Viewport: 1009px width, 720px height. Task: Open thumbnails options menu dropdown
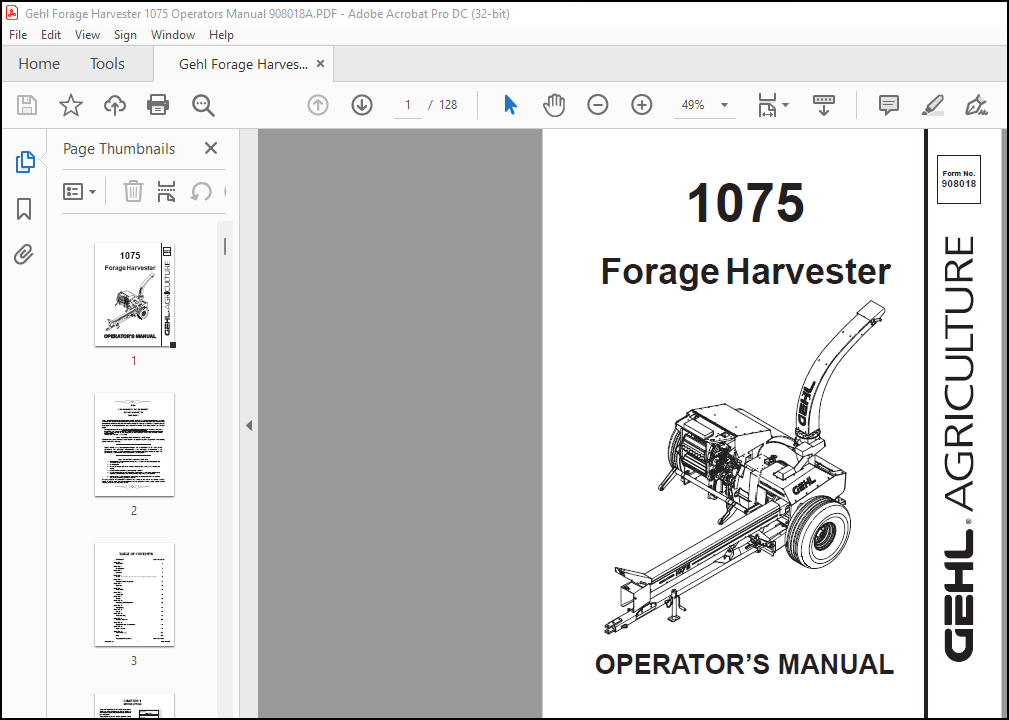(79, 191)
